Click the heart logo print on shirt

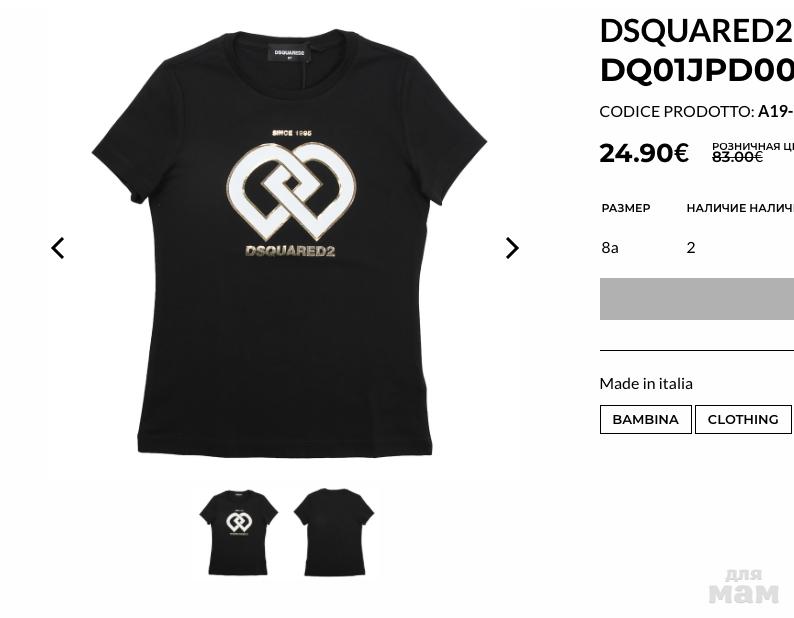tap(292, 191)
